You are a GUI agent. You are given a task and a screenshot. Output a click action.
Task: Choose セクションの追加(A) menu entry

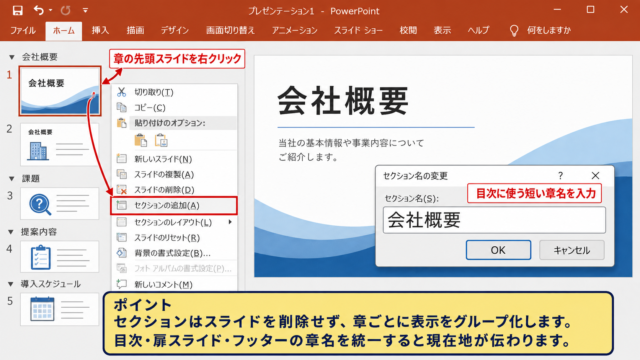click(x=174, y=205)
